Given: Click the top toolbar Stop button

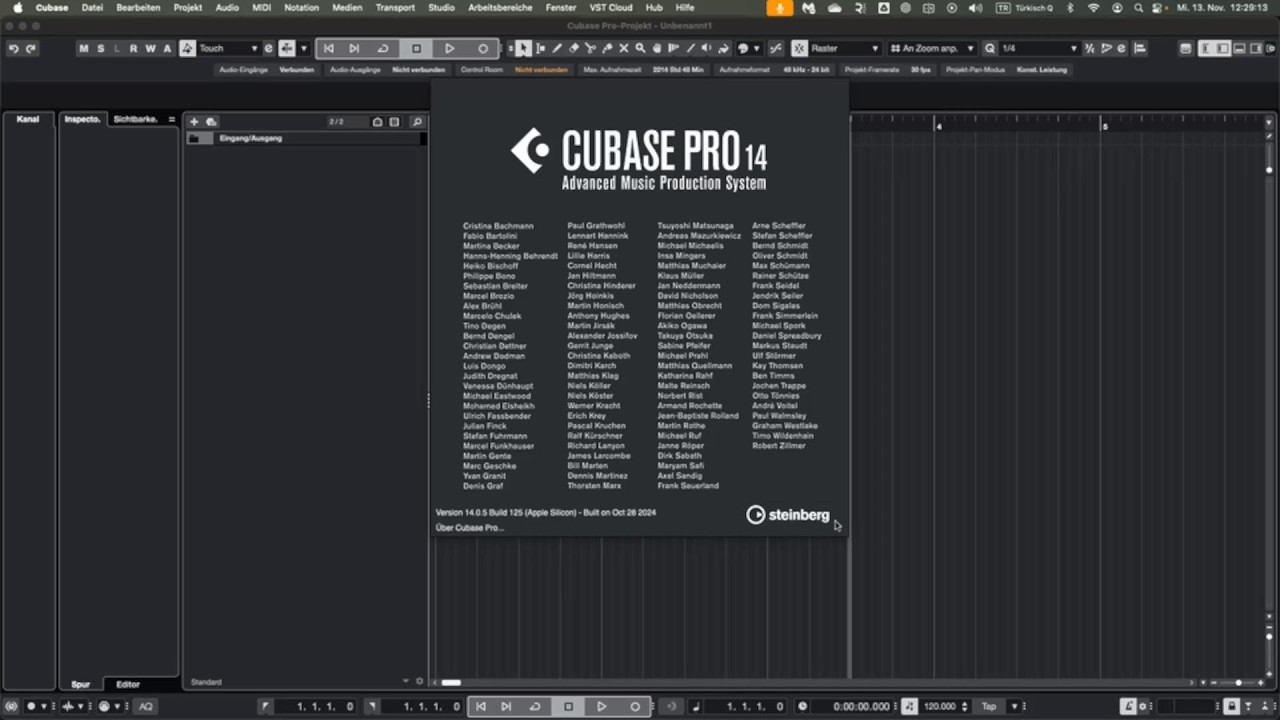Looking at the screenshot, I should [x=417, y=48].
